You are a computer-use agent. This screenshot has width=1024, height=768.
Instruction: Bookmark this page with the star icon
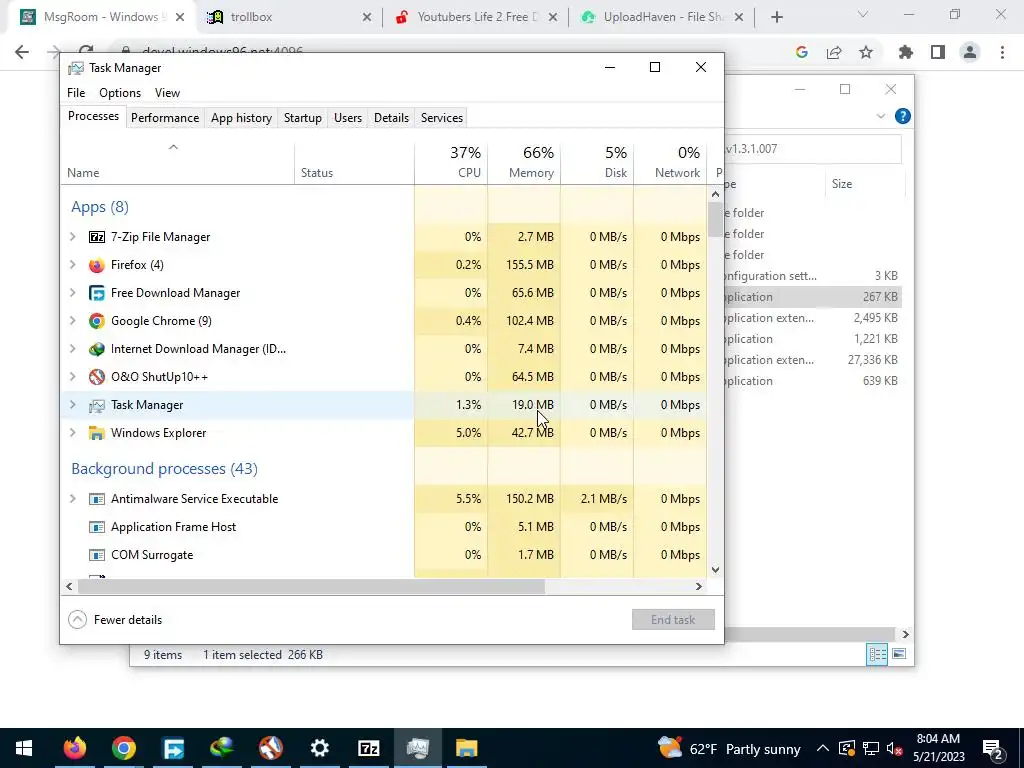[866, 52]
